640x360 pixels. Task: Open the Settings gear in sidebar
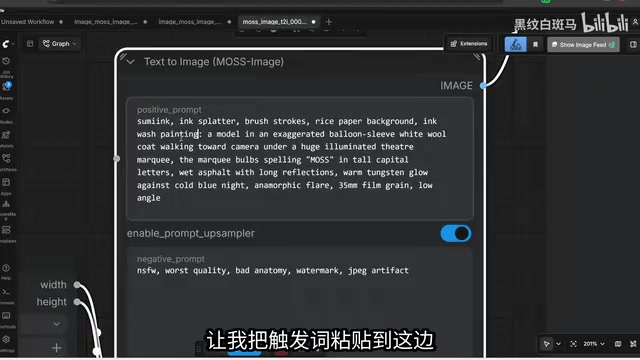6,343
